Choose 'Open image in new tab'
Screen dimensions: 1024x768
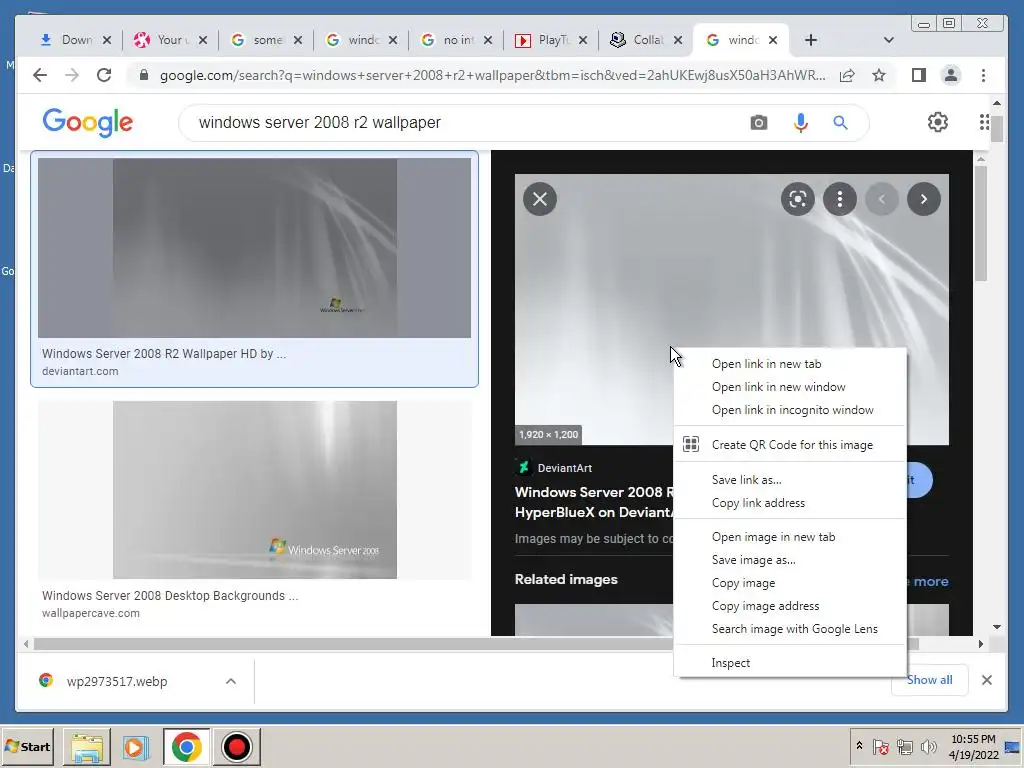click(x=790, y=537)
